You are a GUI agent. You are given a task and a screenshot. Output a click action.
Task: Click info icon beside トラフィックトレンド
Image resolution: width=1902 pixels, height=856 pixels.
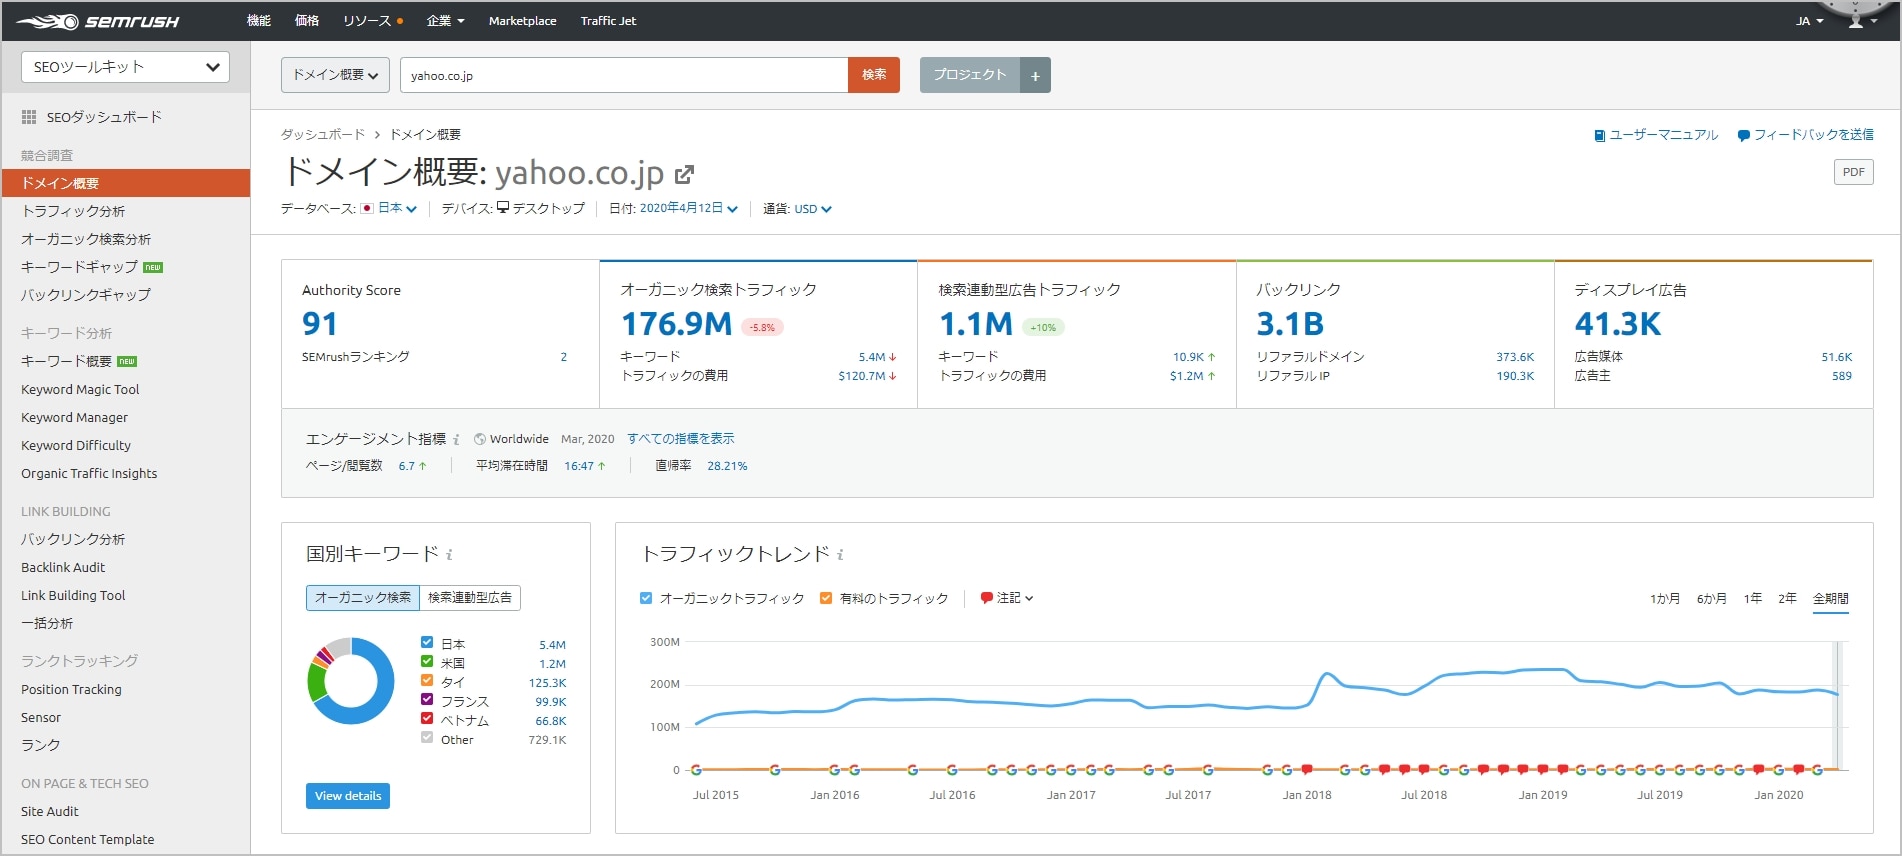coord(840,554)
